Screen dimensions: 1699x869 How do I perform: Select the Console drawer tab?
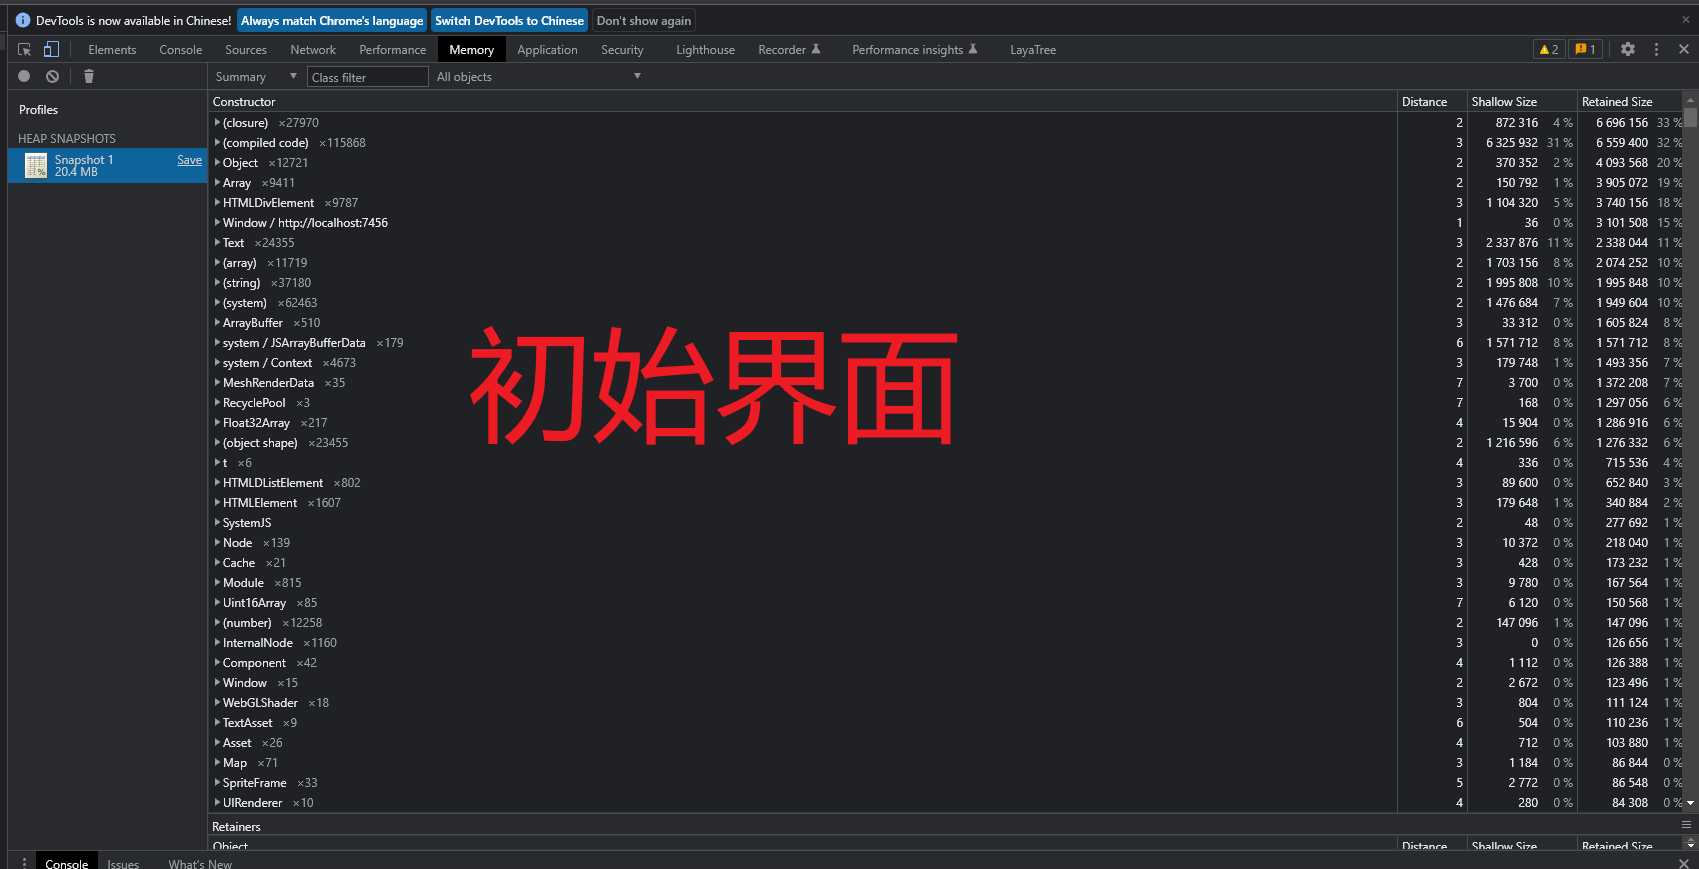(x=66, y=863)
